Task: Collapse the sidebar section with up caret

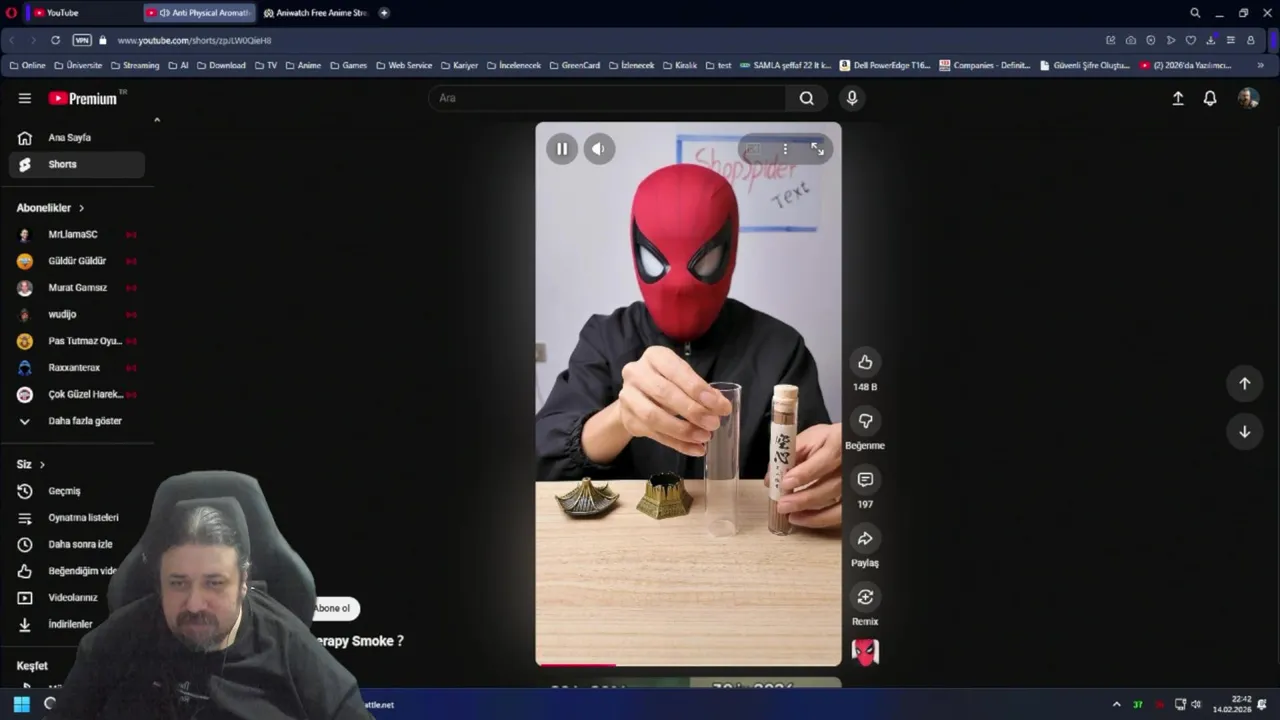Action: [157, 120]
